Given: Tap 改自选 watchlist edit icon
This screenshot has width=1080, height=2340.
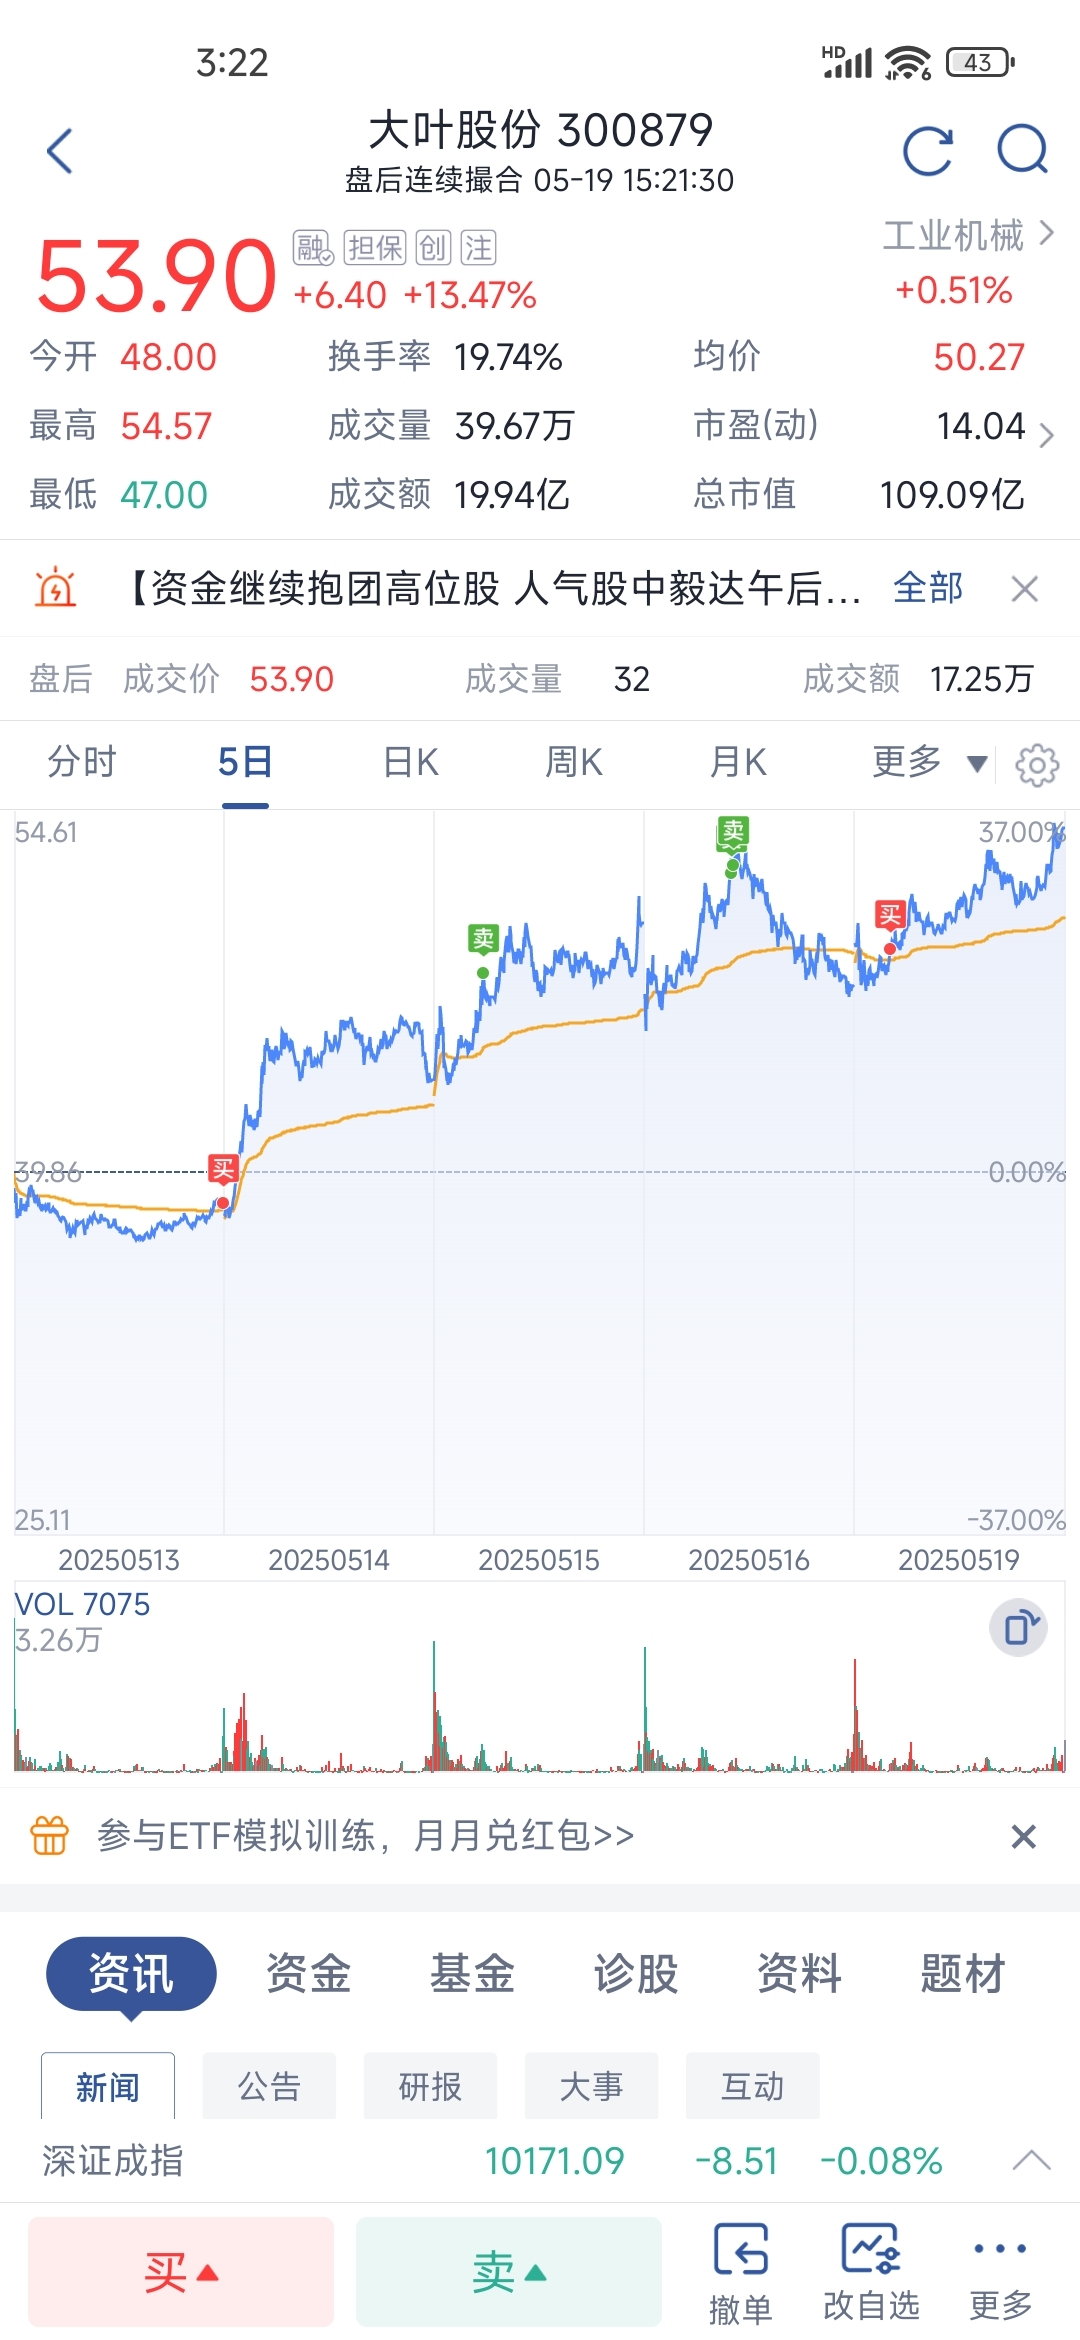Looking at the screenshot, I should tap(871, 2274).
